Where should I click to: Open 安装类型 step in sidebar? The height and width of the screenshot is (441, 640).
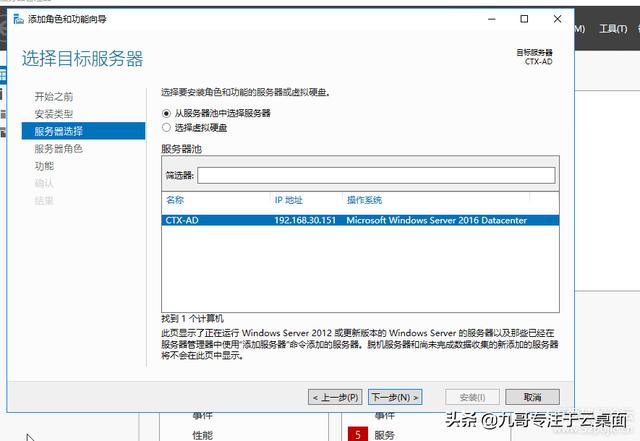[54, 114]
